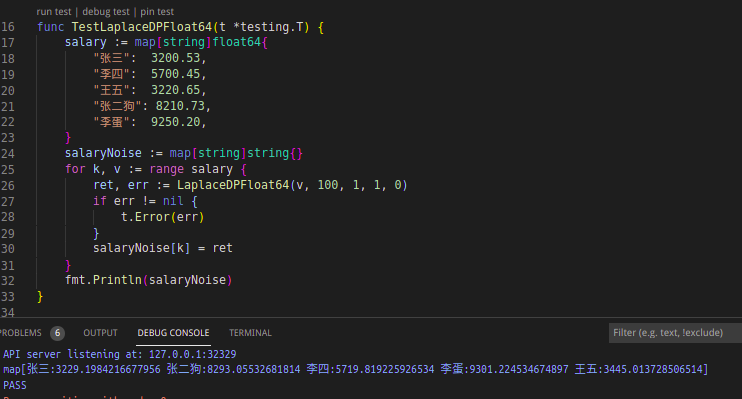
Task: Click the value 3220.65 on line 20
Action: tap(176, 90)
